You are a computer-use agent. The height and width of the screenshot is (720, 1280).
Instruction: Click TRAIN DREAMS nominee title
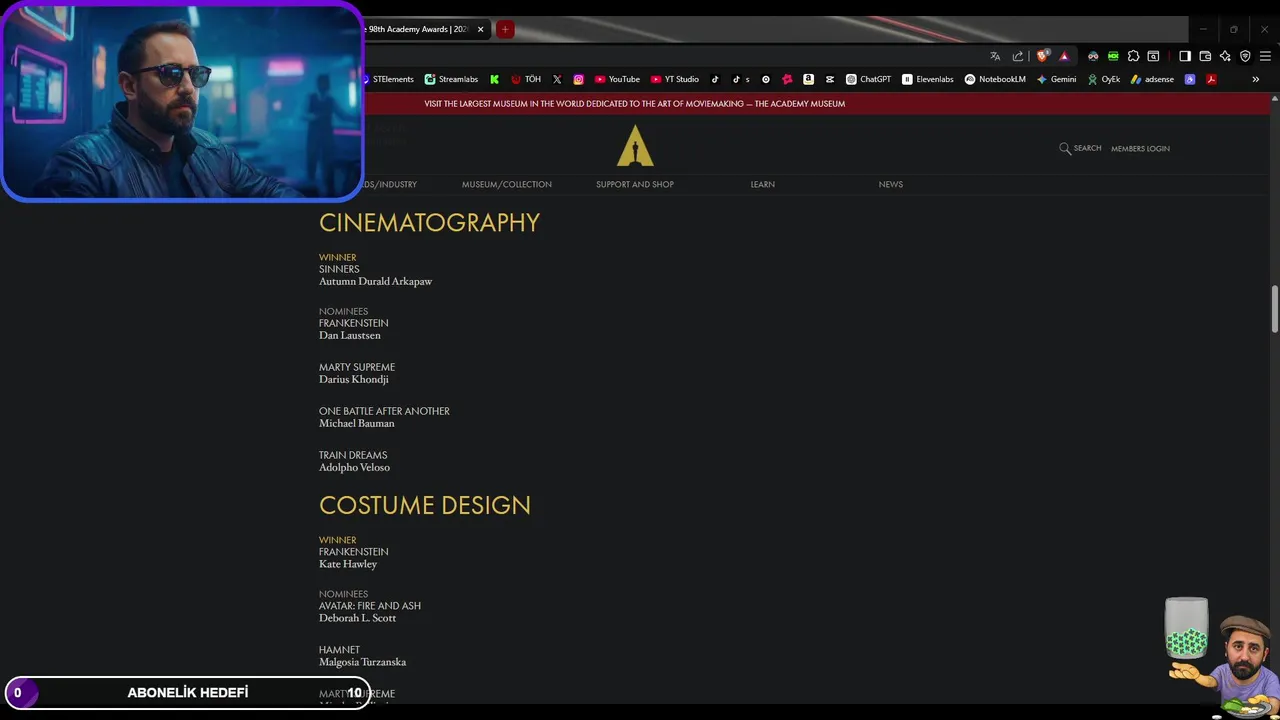coord(353,455)
